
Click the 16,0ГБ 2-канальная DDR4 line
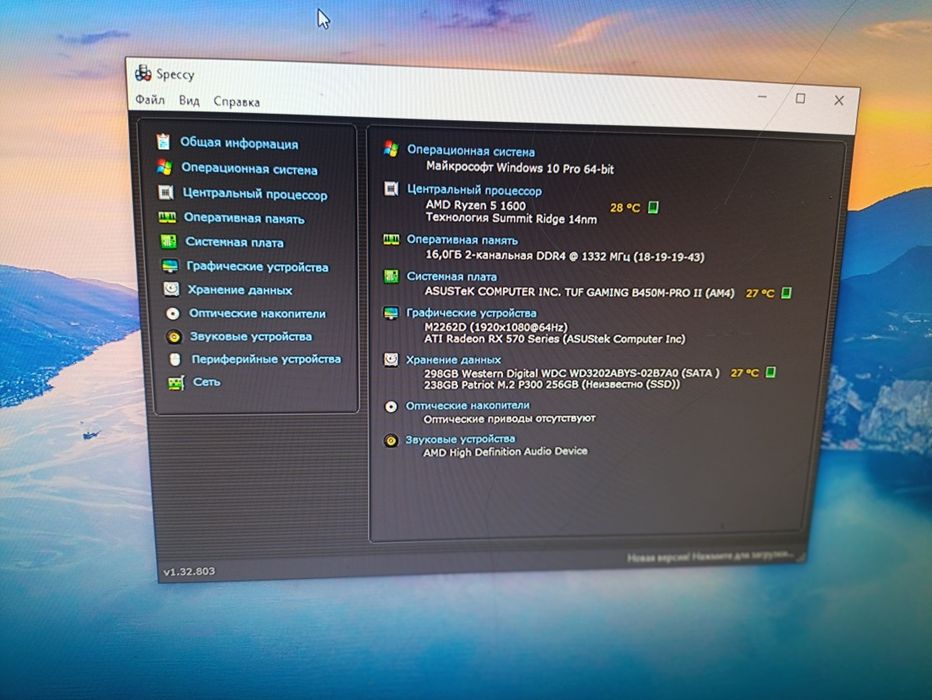pyautogui.click(x=565, y=256)
